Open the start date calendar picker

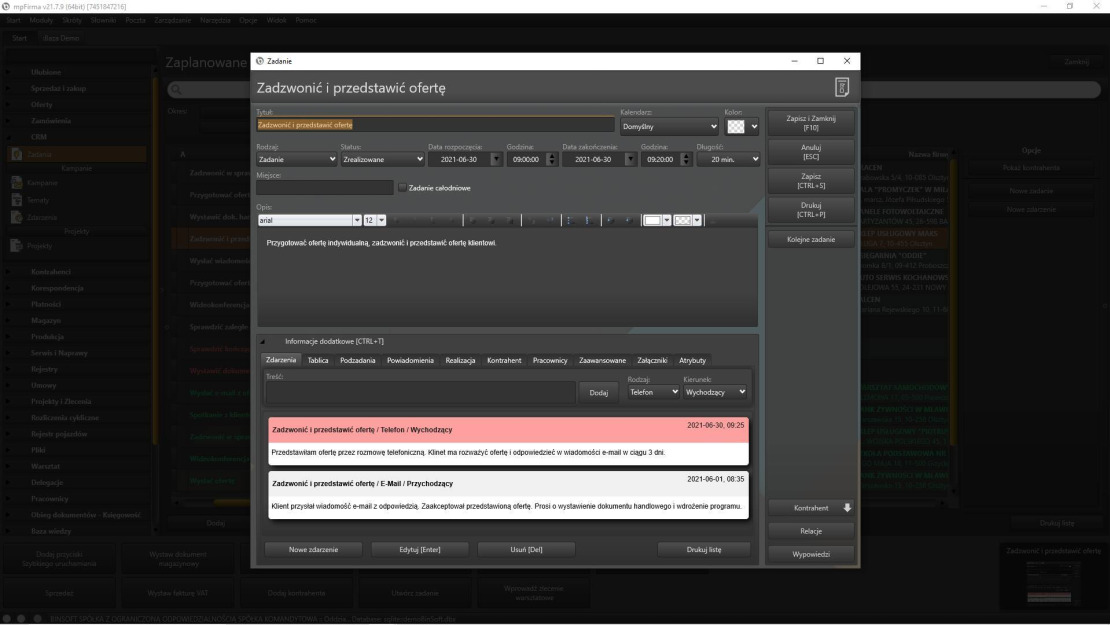pos(496,158)
